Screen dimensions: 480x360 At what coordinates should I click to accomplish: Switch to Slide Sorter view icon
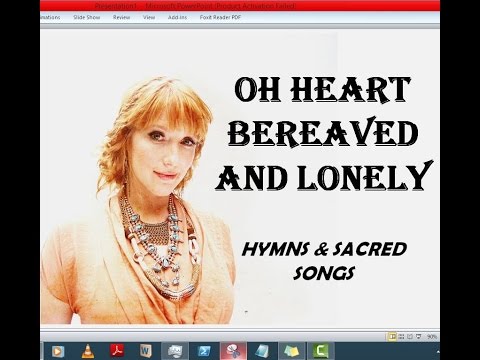[401, 337]
